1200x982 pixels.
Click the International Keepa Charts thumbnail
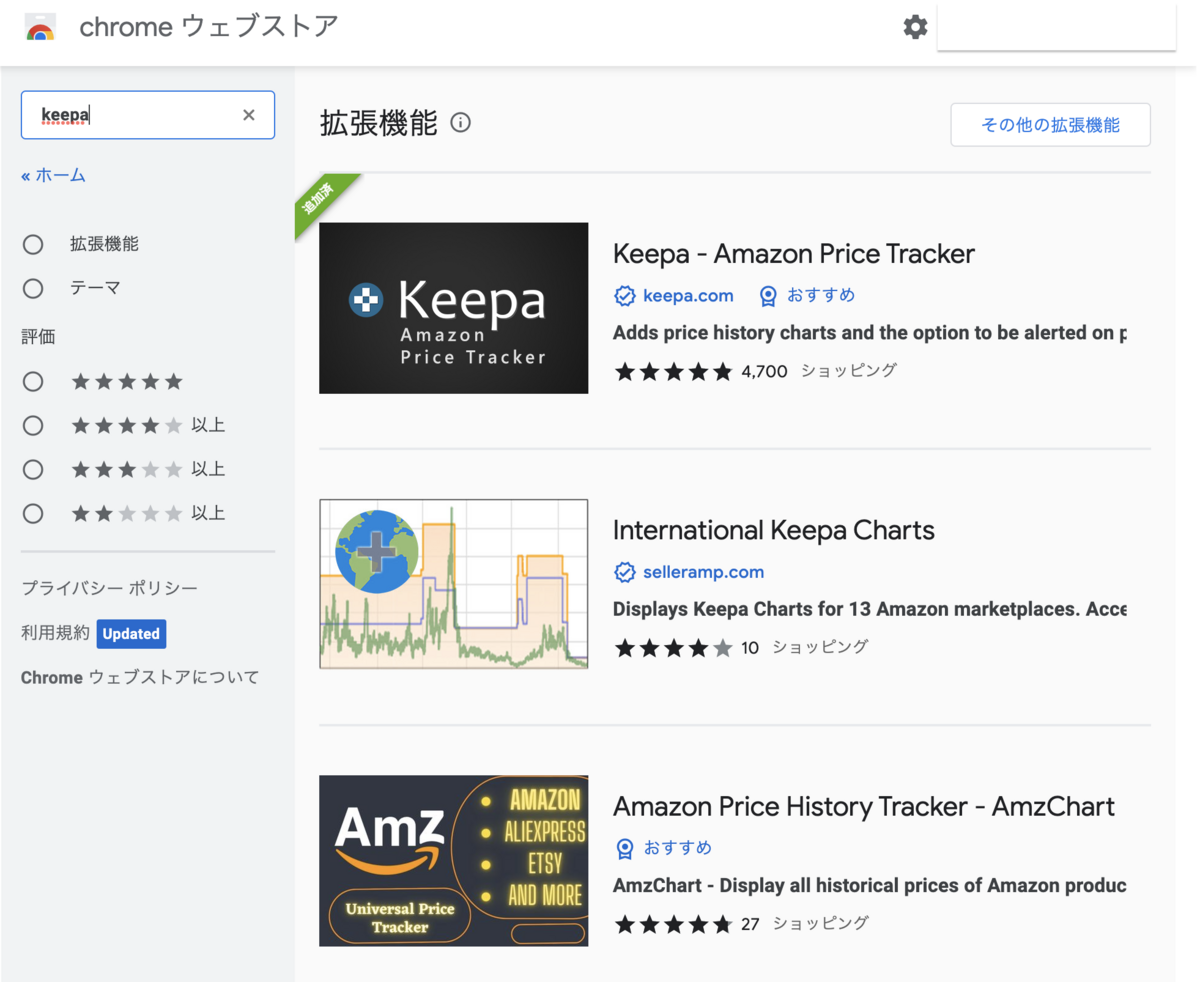pos(454,584)
